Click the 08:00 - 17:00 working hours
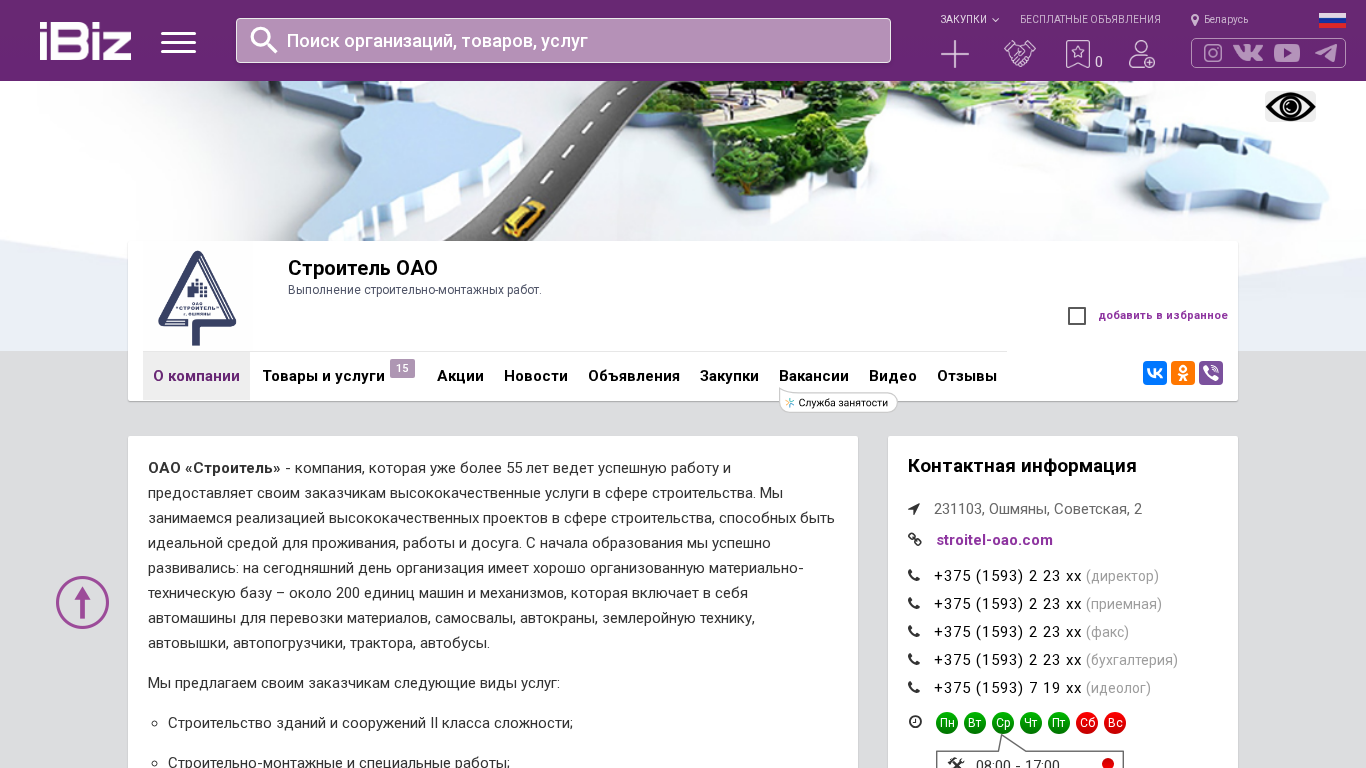Image resolution: width=1366 pixels, height=768 pixels. tap(1018, 763)
